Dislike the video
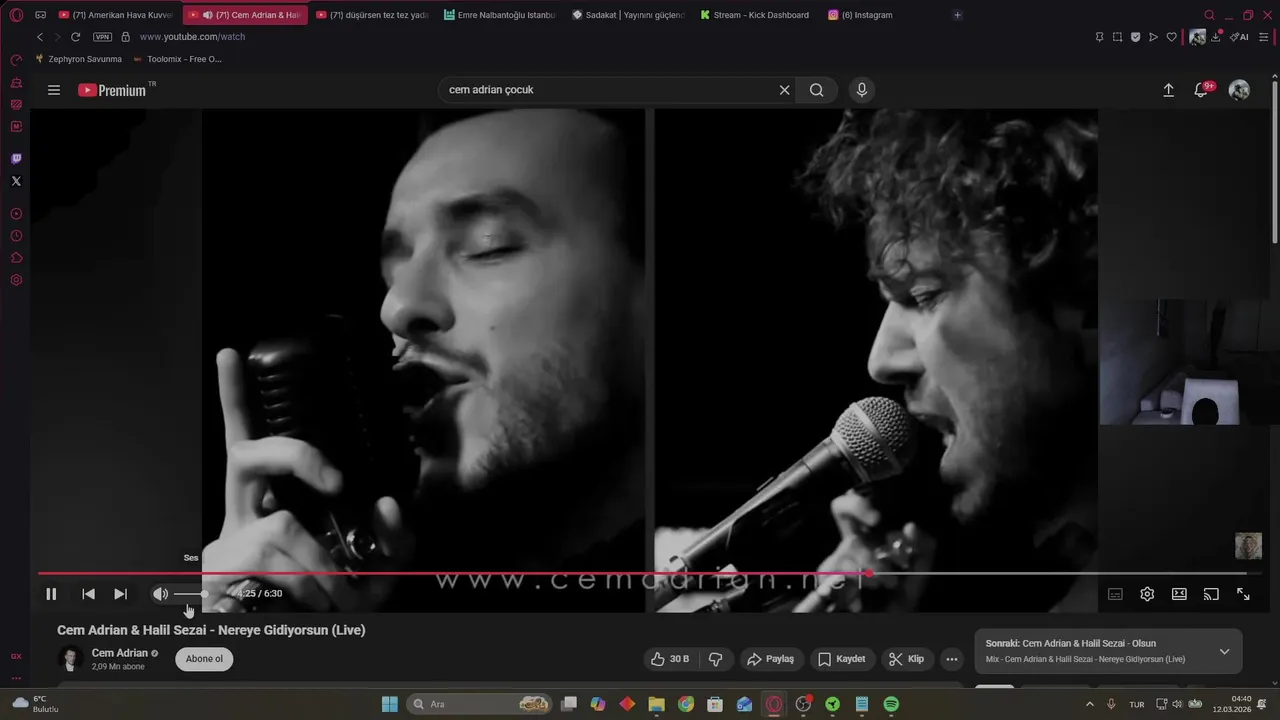Viewport: 1280px width, 720px height. (x=716, y=659)
